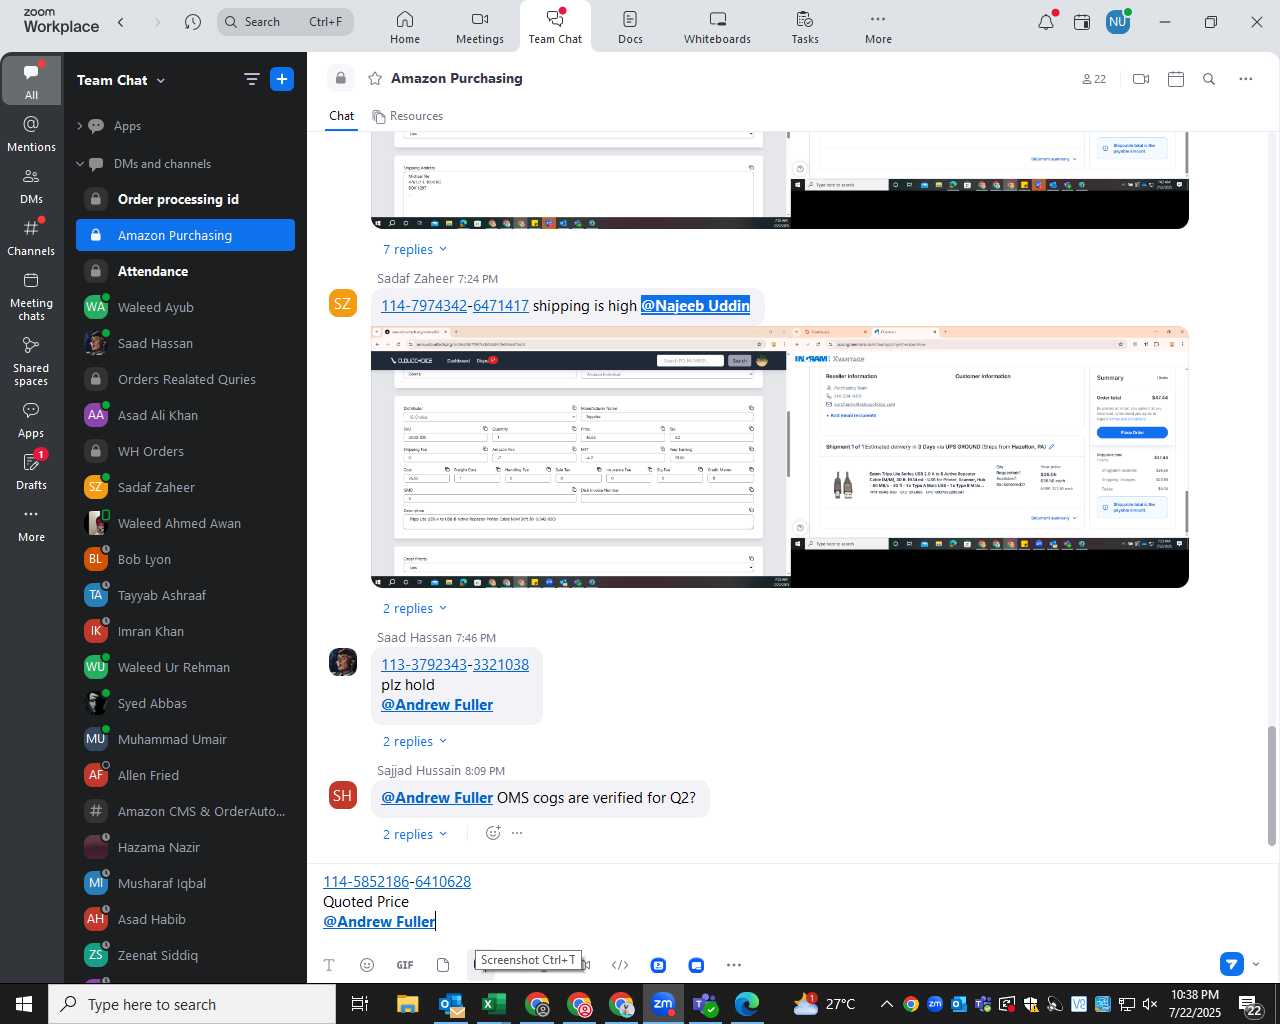Expand replies under Sadaf Zaheer's message

point(414,608)
